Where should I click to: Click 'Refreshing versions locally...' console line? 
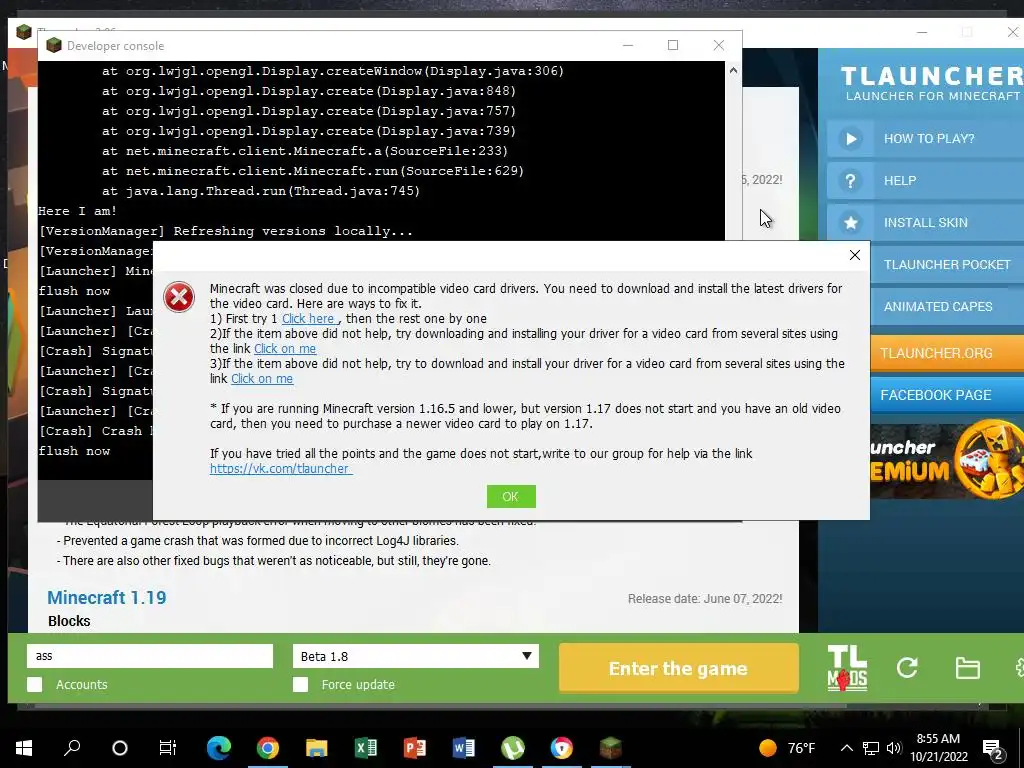(x=225, y=231)
